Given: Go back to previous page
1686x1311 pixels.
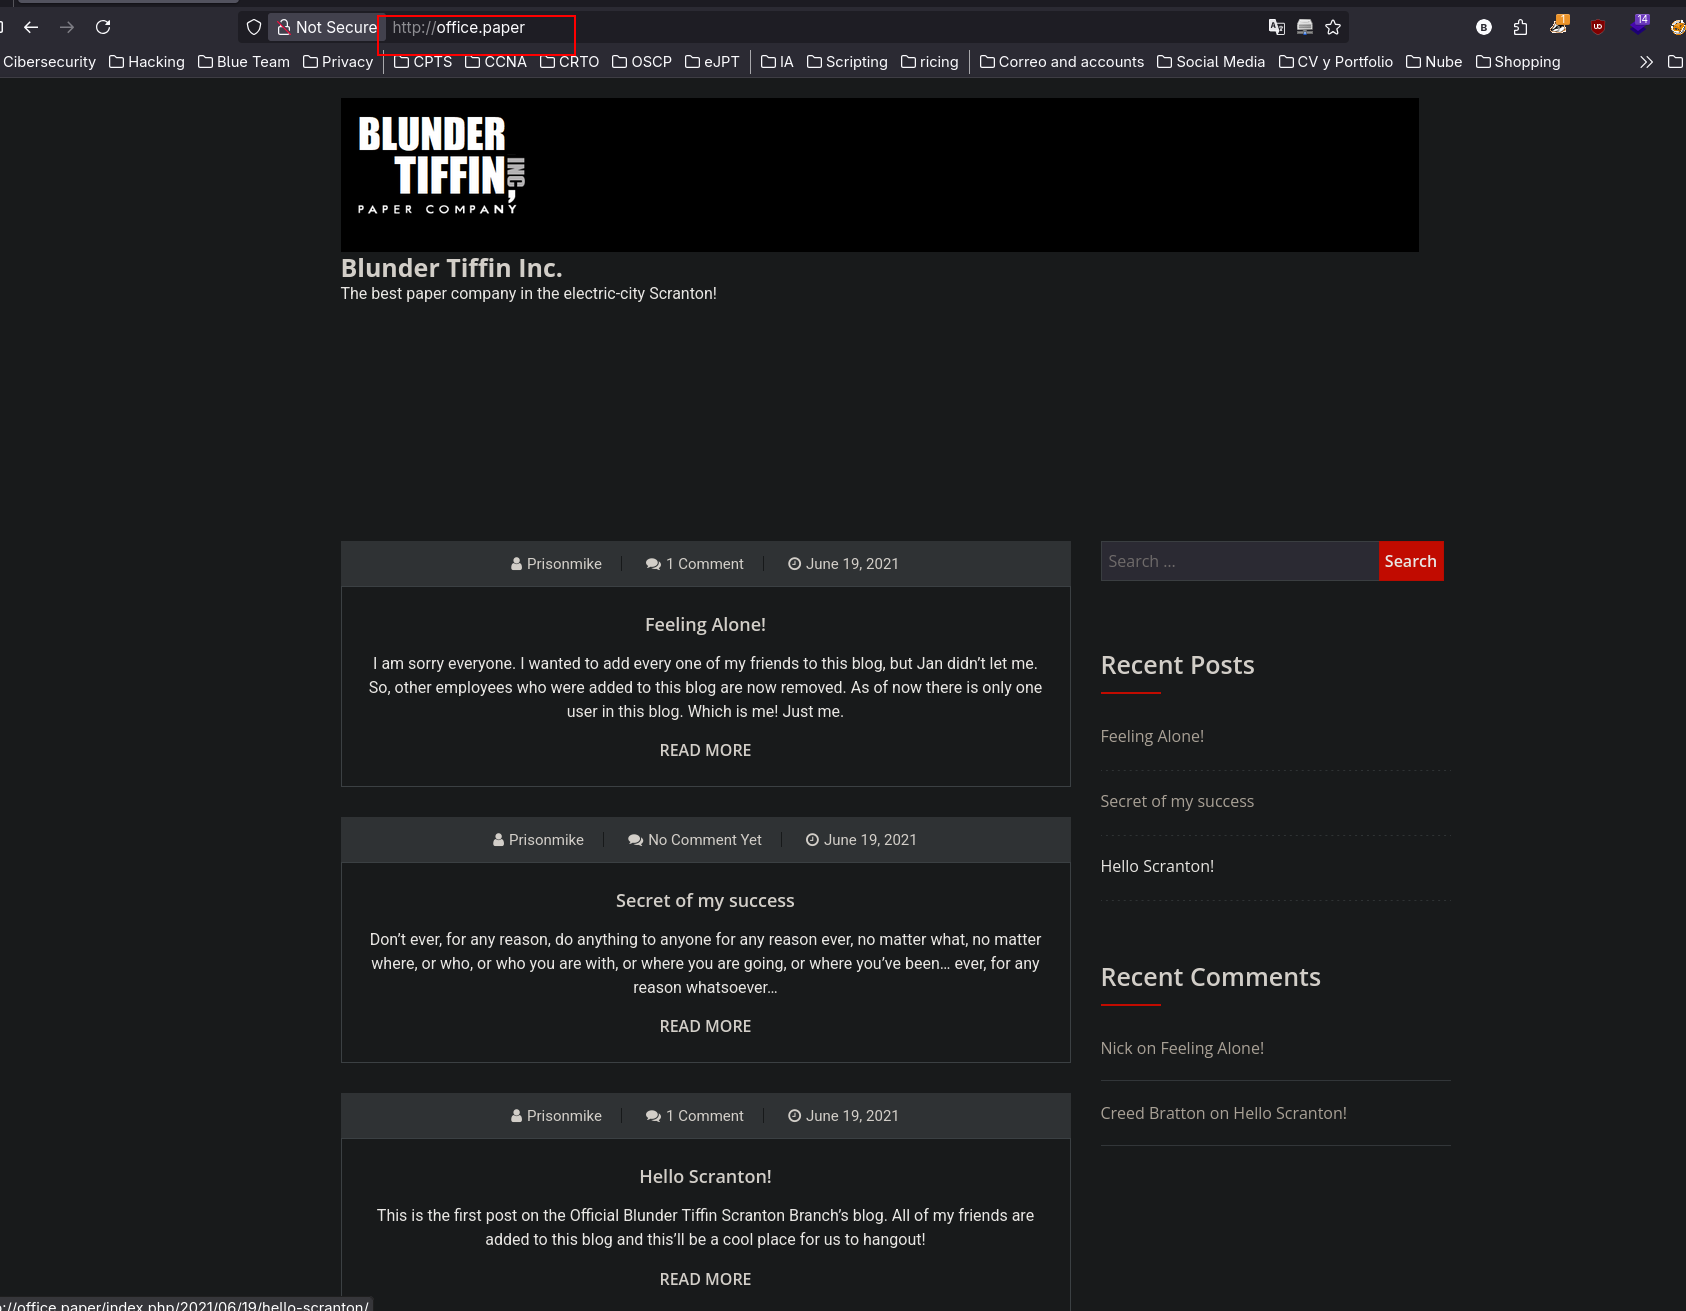Looking at the screenshot, I should coord(31,27).
